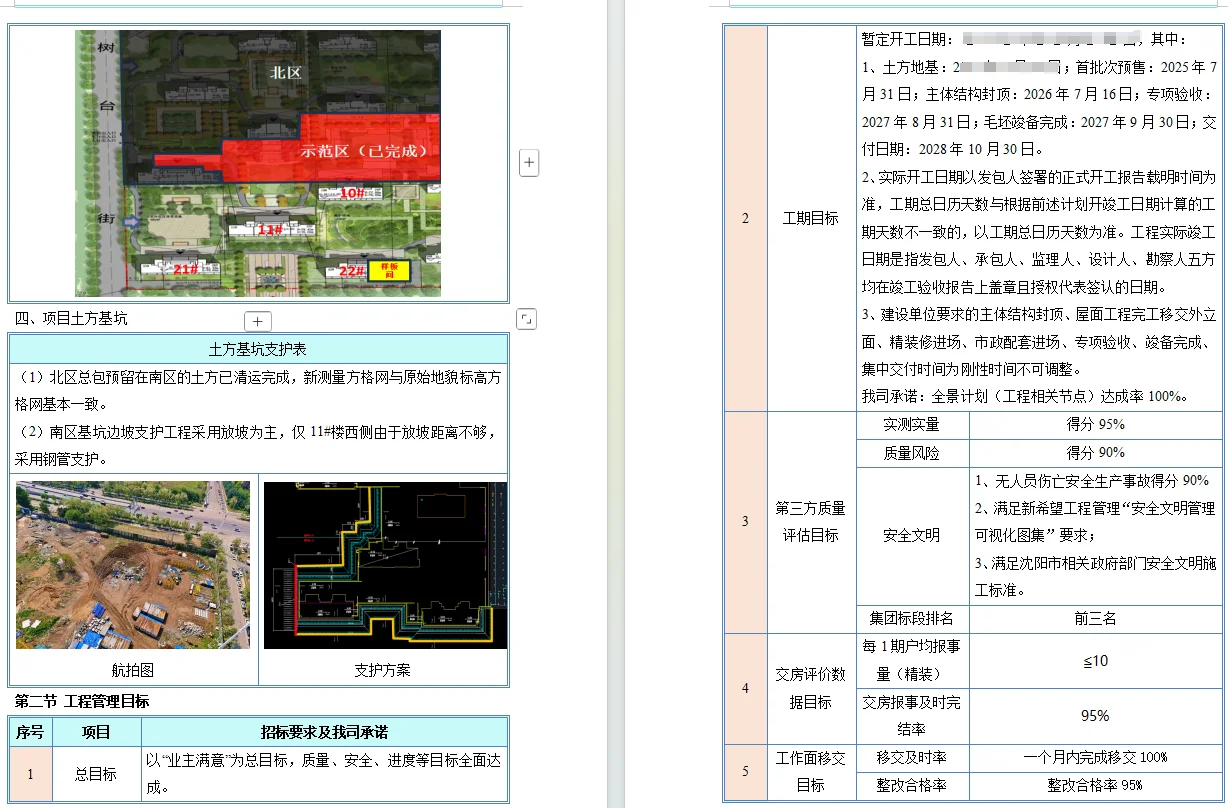Click the 第三方质量评估目标 cell
The width and height of the screenshot is (1228, 808).
[810, 521]
